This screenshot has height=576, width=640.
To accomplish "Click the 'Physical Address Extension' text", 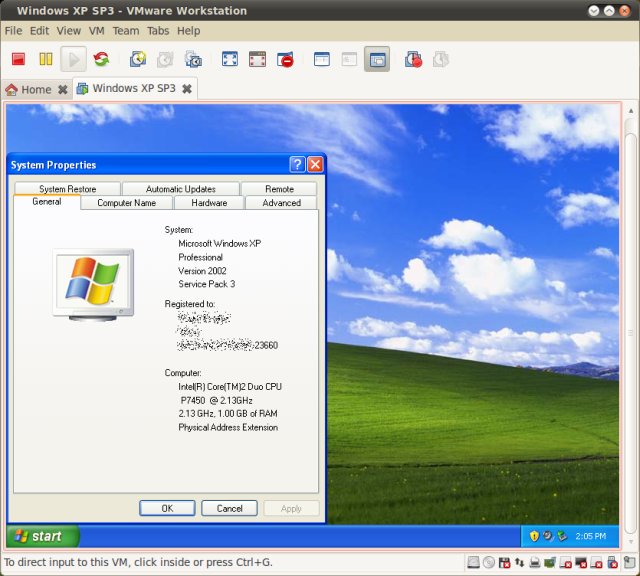I will point(228,427).
